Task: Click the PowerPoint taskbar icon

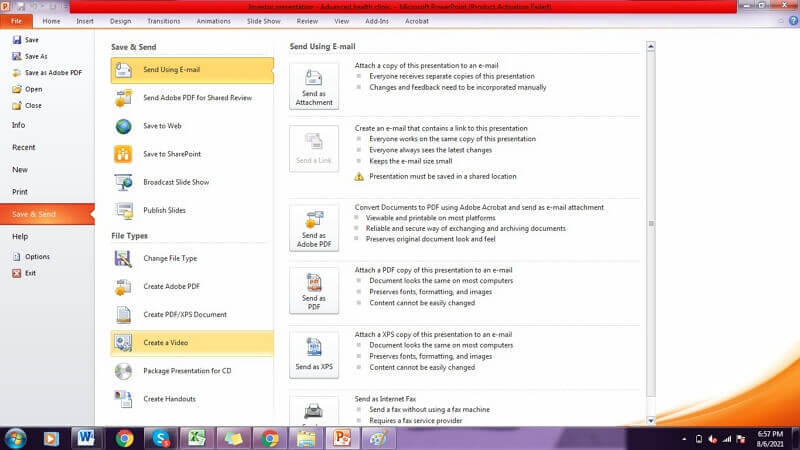Action: pyautogui.click(x=342, y=438)
